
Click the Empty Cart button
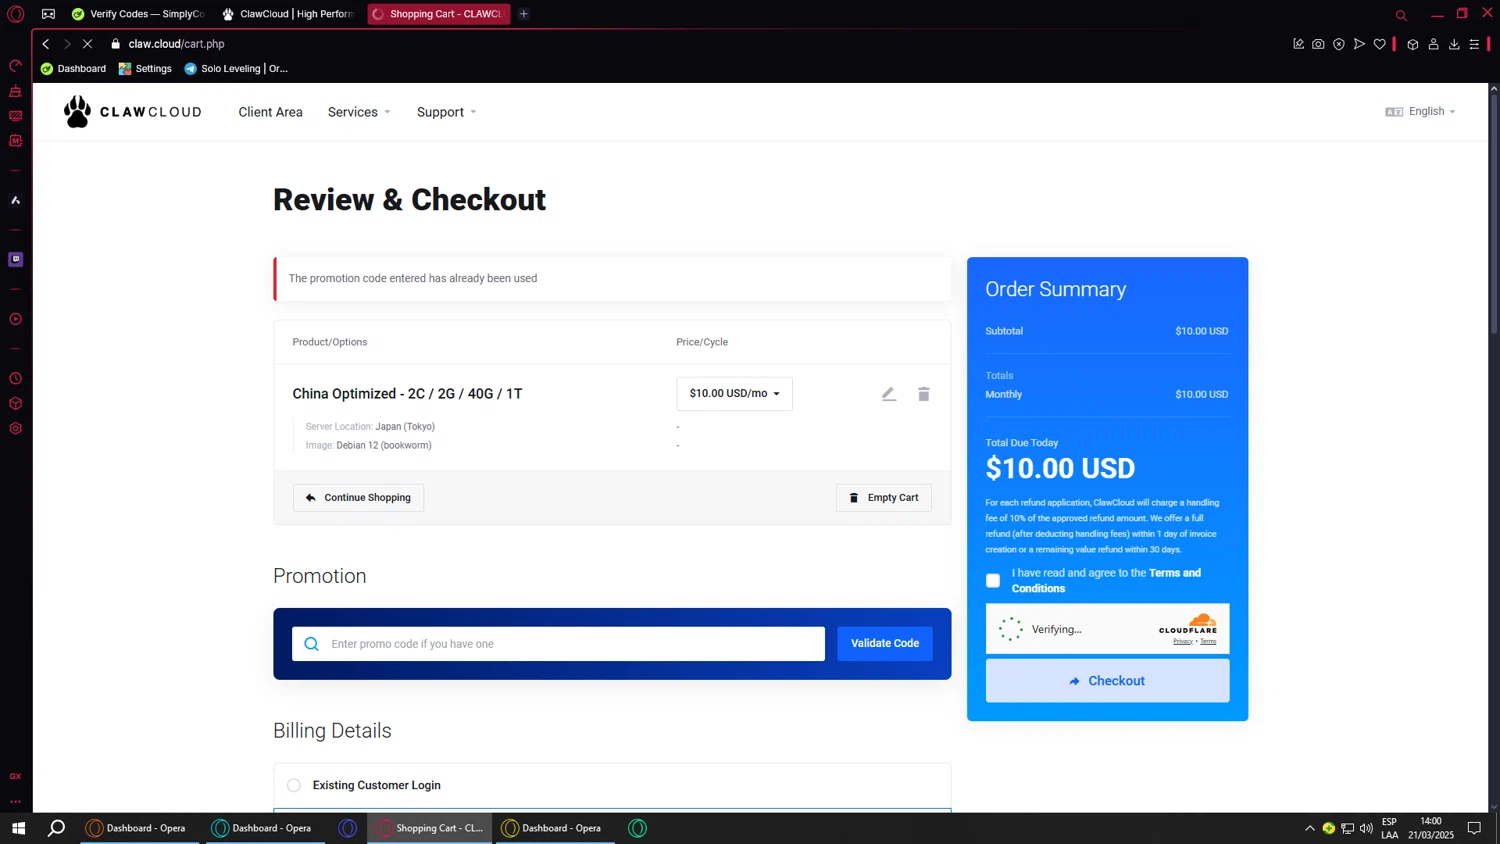(884, 498)
